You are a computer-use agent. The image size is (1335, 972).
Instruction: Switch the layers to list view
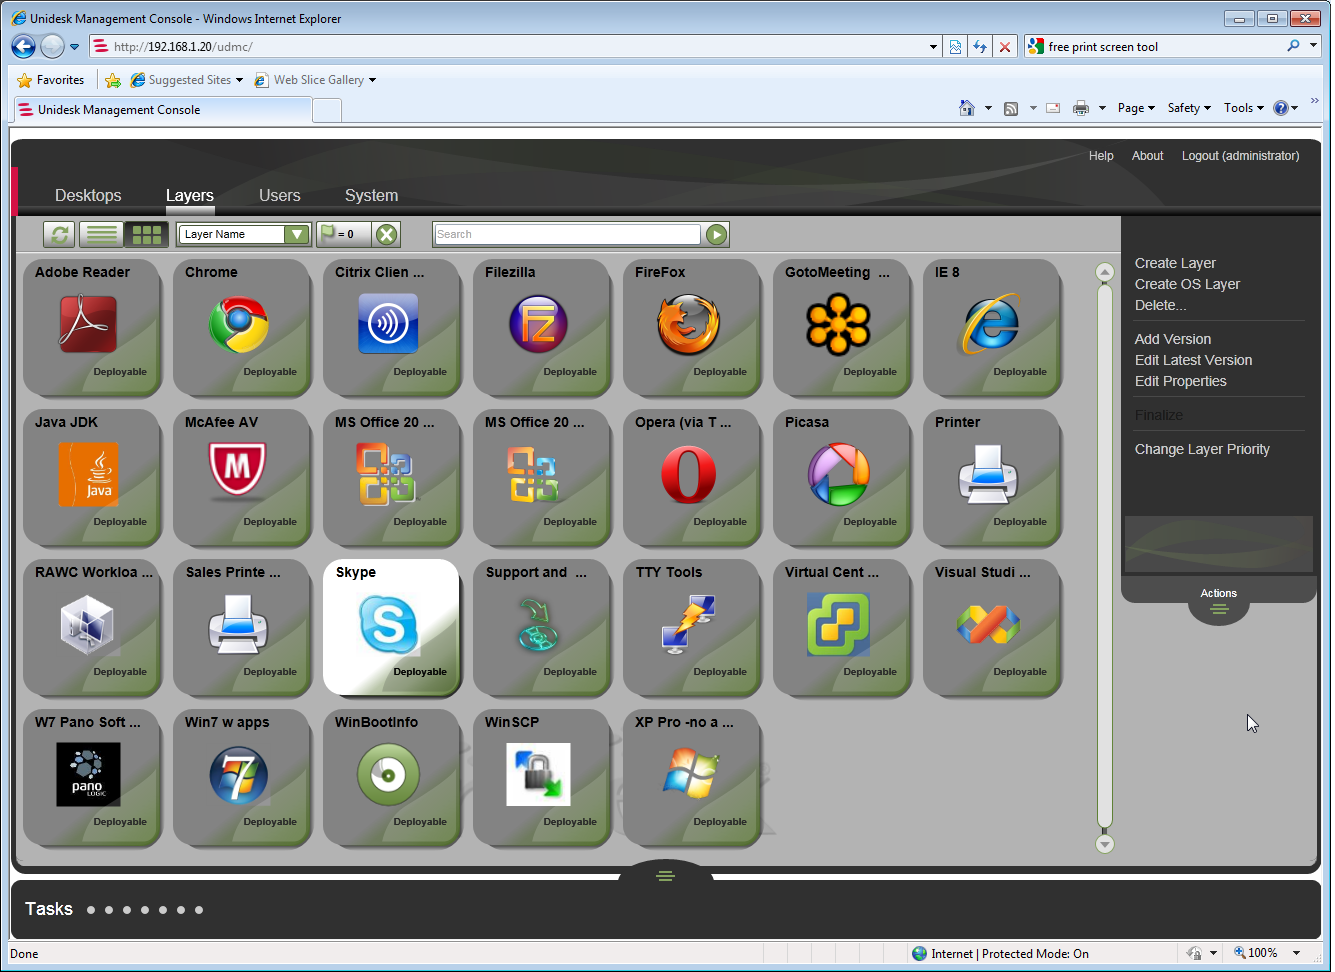pyautogui.click(x=101, y=234)
